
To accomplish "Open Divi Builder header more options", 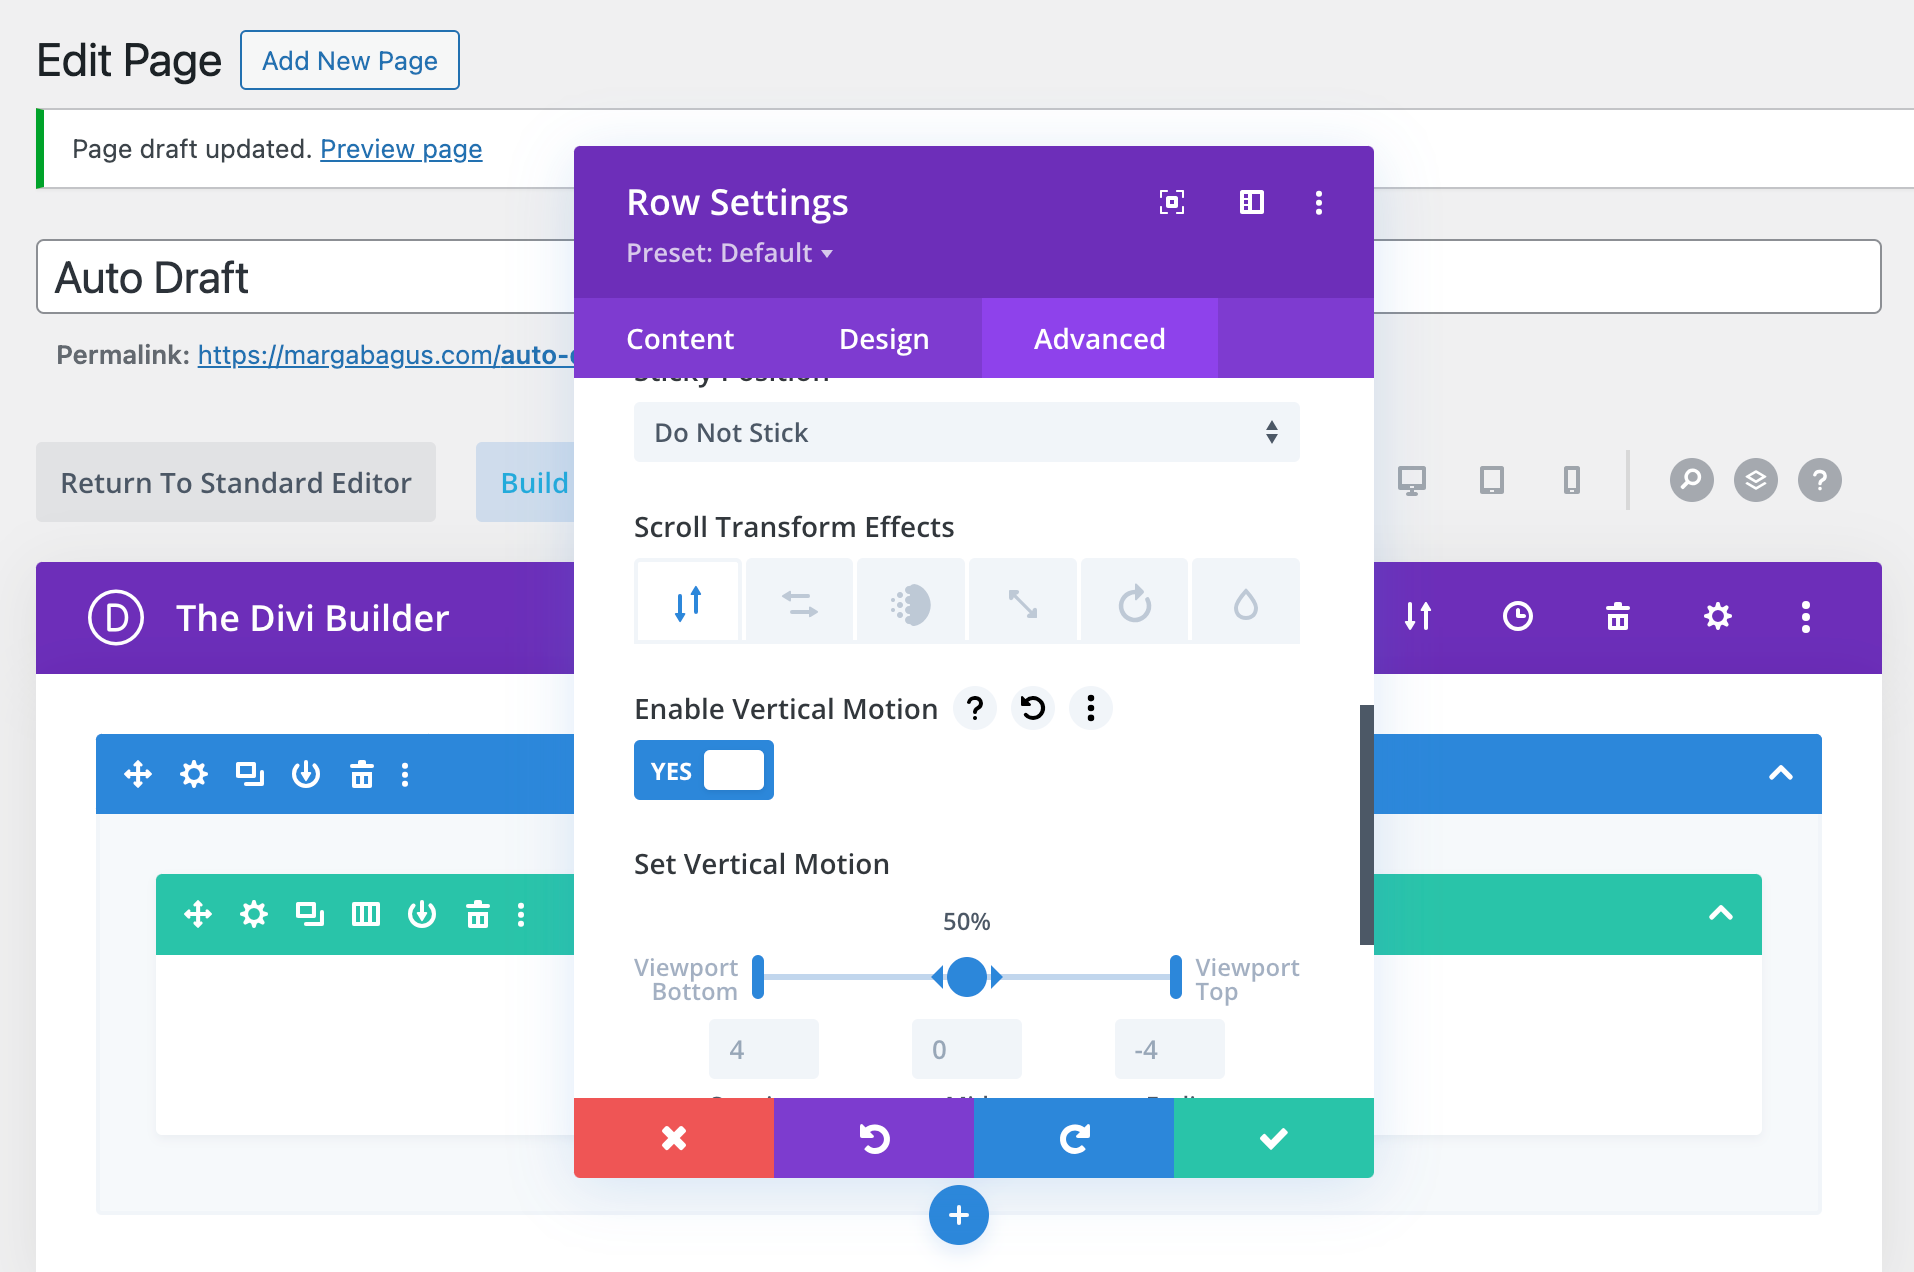I will tap(1806, 617).
